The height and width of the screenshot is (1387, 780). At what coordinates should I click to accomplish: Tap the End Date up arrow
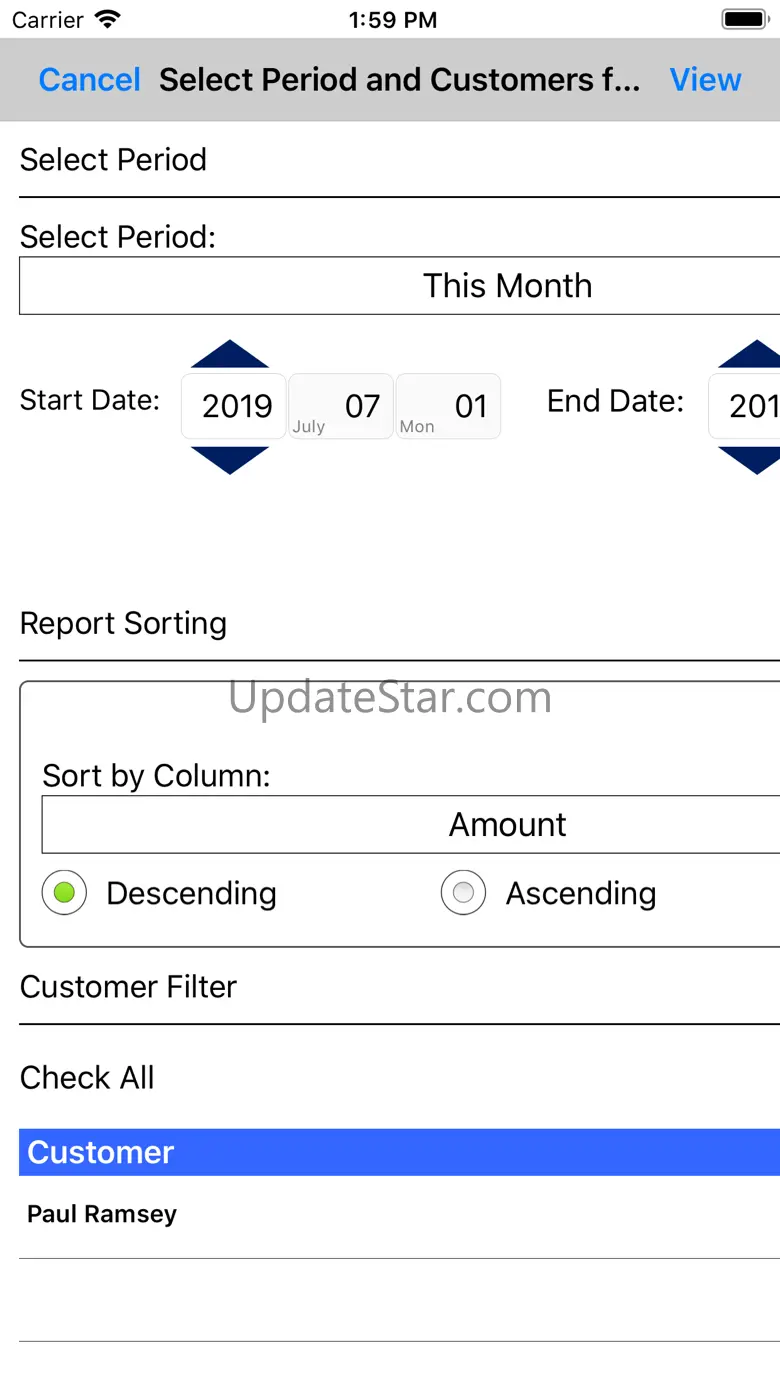click(754, 355)
